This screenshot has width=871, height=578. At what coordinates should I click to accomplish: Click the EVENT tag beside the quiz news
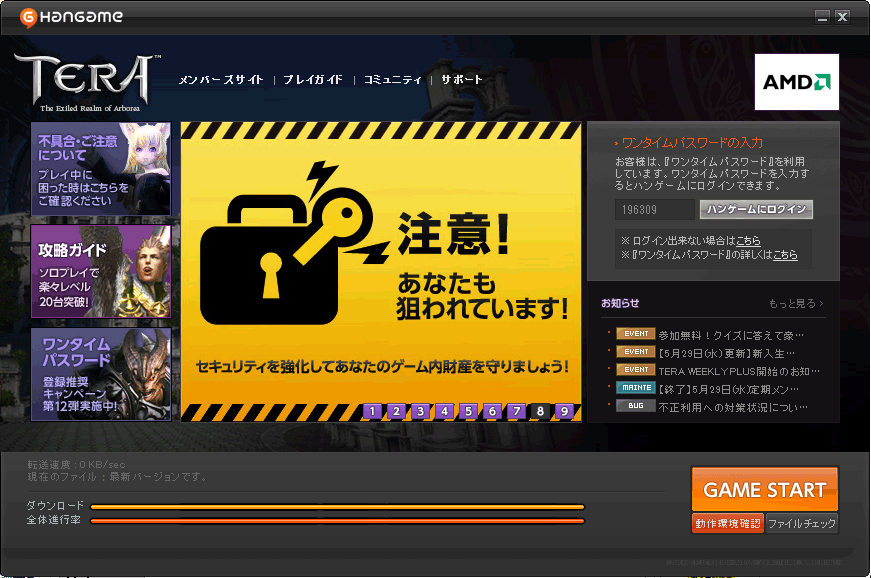635,334
